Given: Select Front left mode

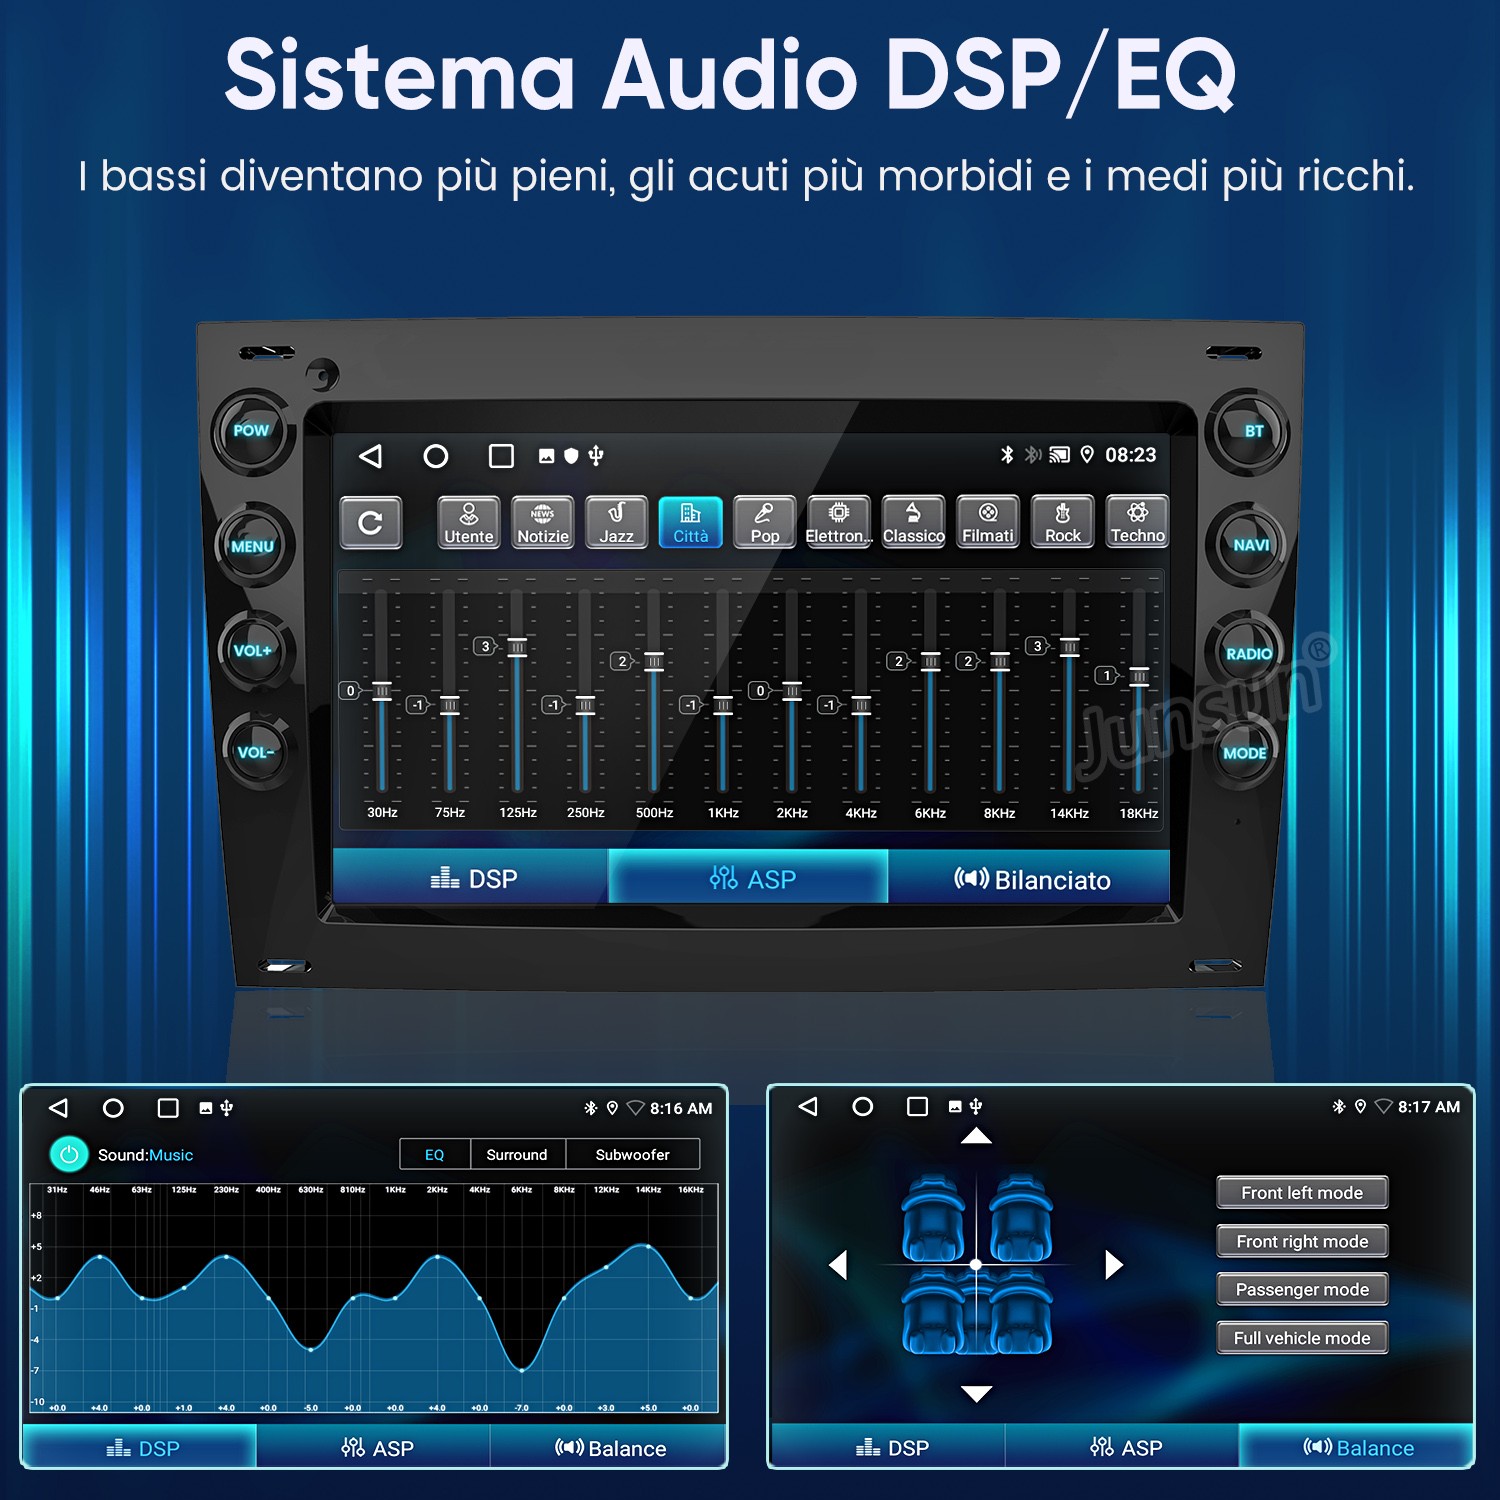Looking at the screenshot, I should tap(1302, 1192).
